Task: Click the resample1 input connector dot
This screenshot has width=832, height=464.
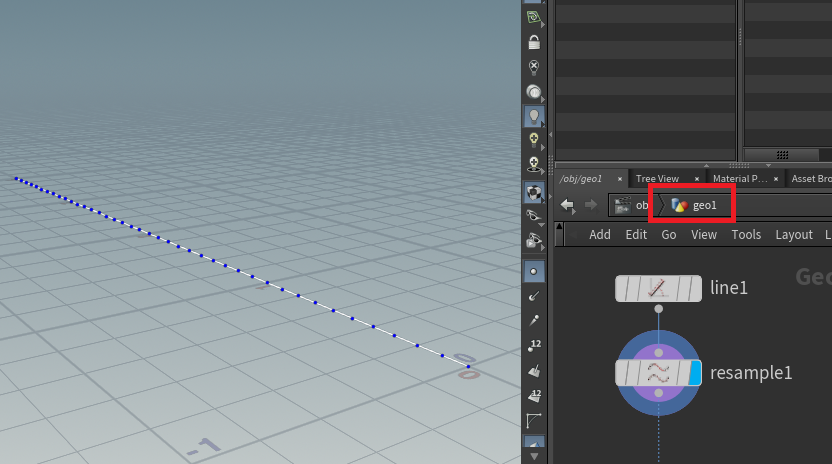Action: click(658, 353)
